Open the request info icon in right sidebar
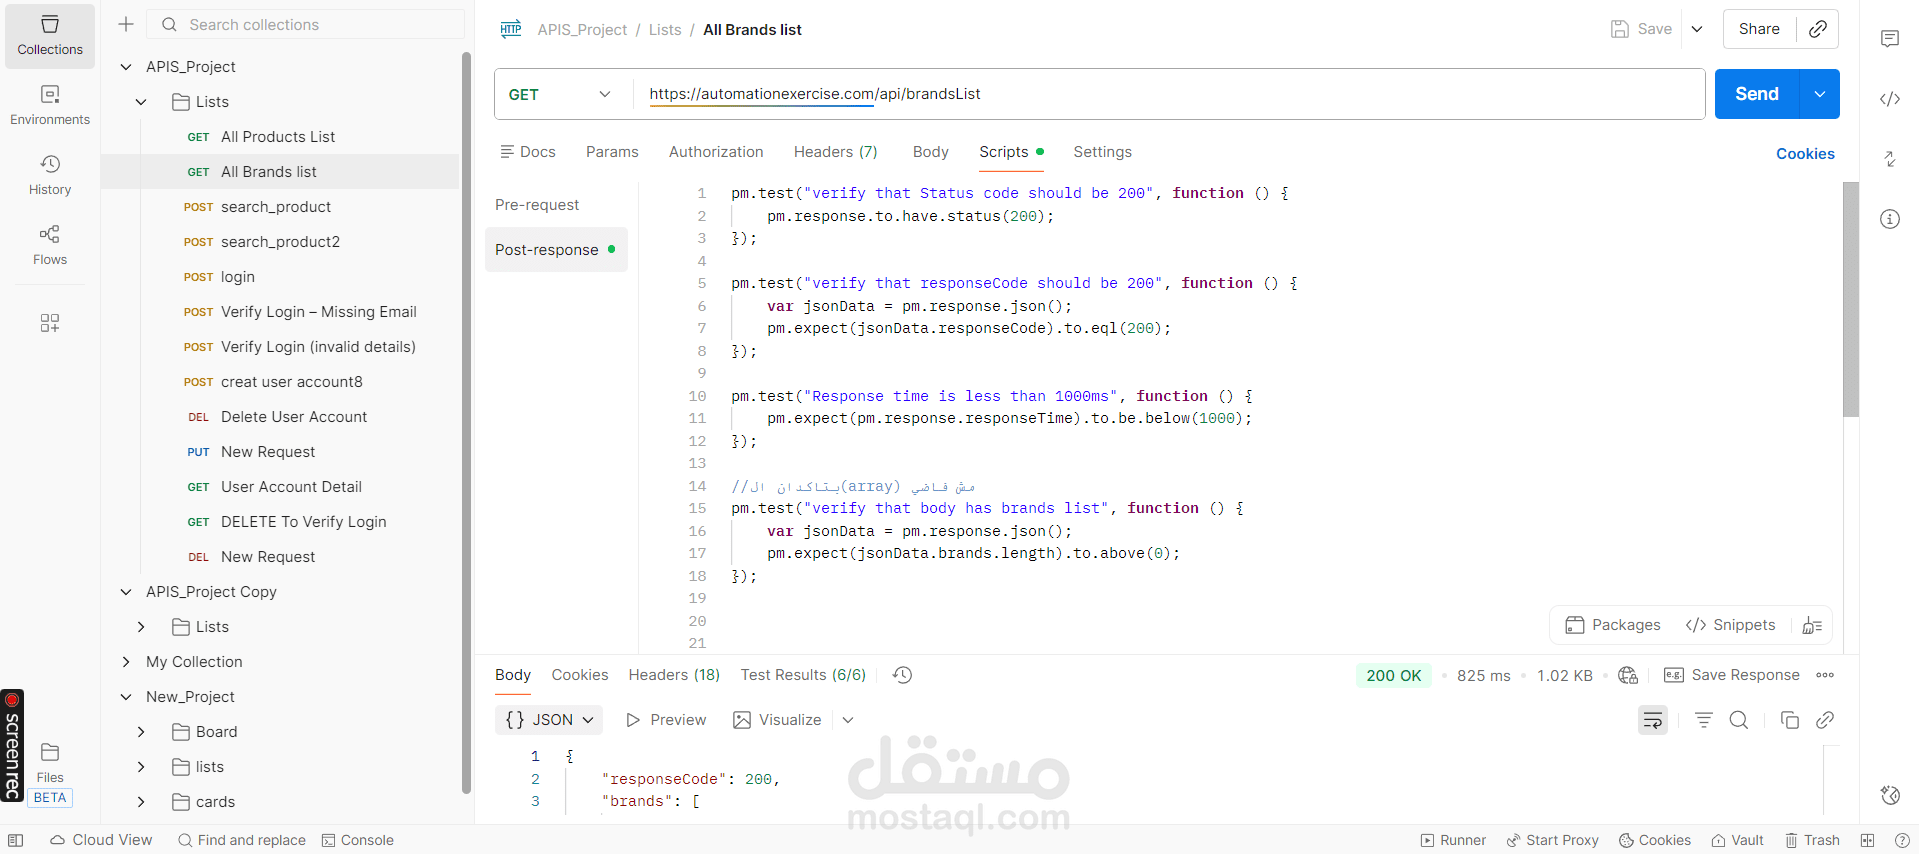 1890,219
